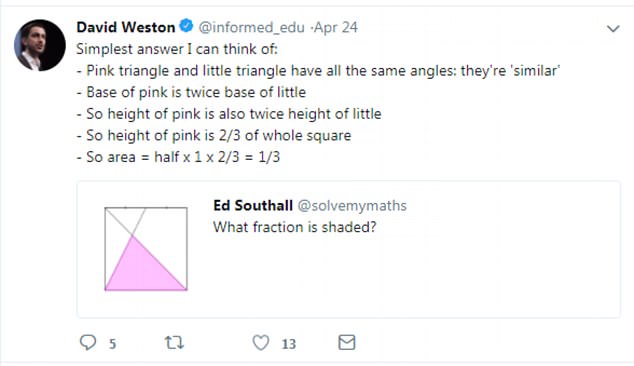Click the blue verified badge

186,26
